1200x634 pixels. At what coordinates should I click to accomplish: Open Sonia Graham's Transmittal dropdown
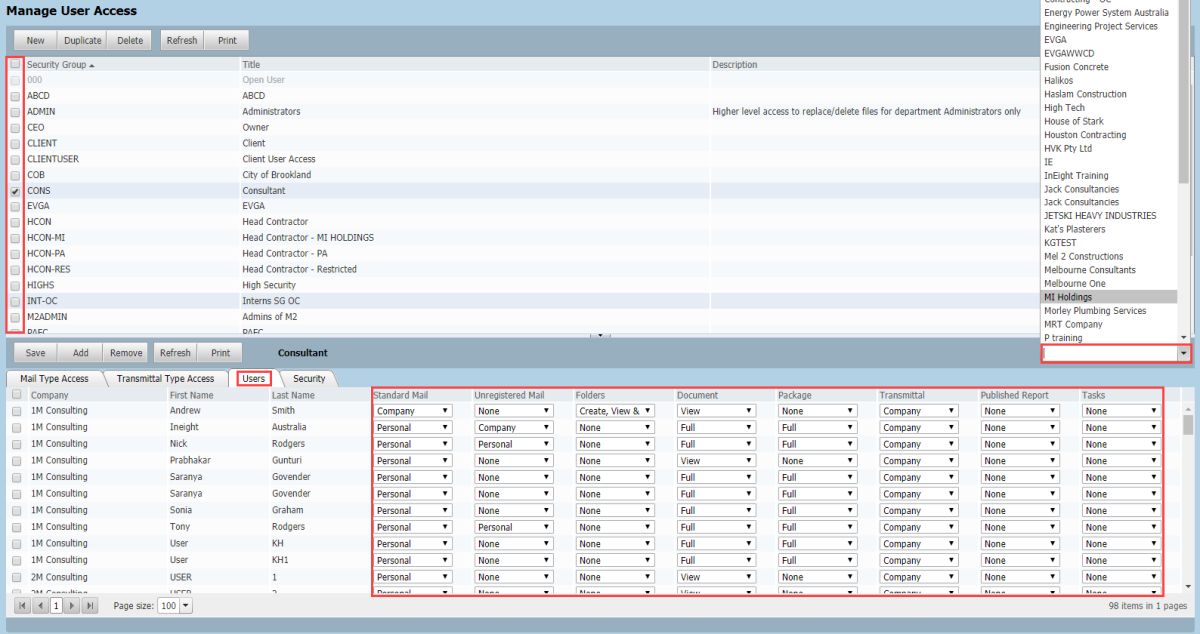coord(920,511)
